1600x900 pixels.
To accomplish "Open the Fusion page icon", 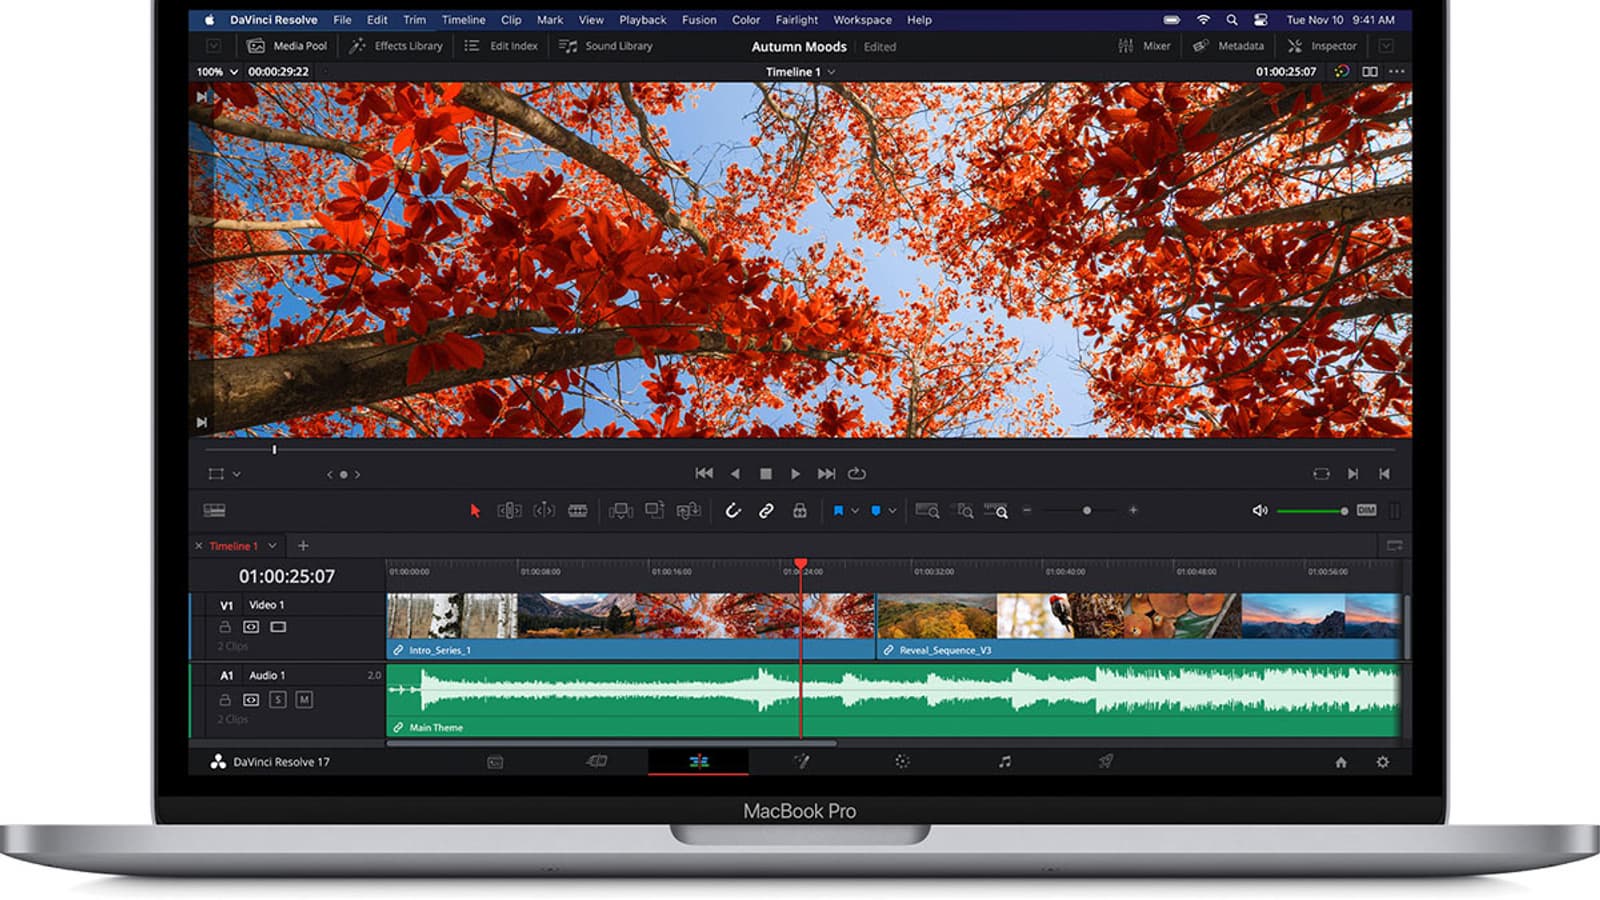I will [801, 762].
